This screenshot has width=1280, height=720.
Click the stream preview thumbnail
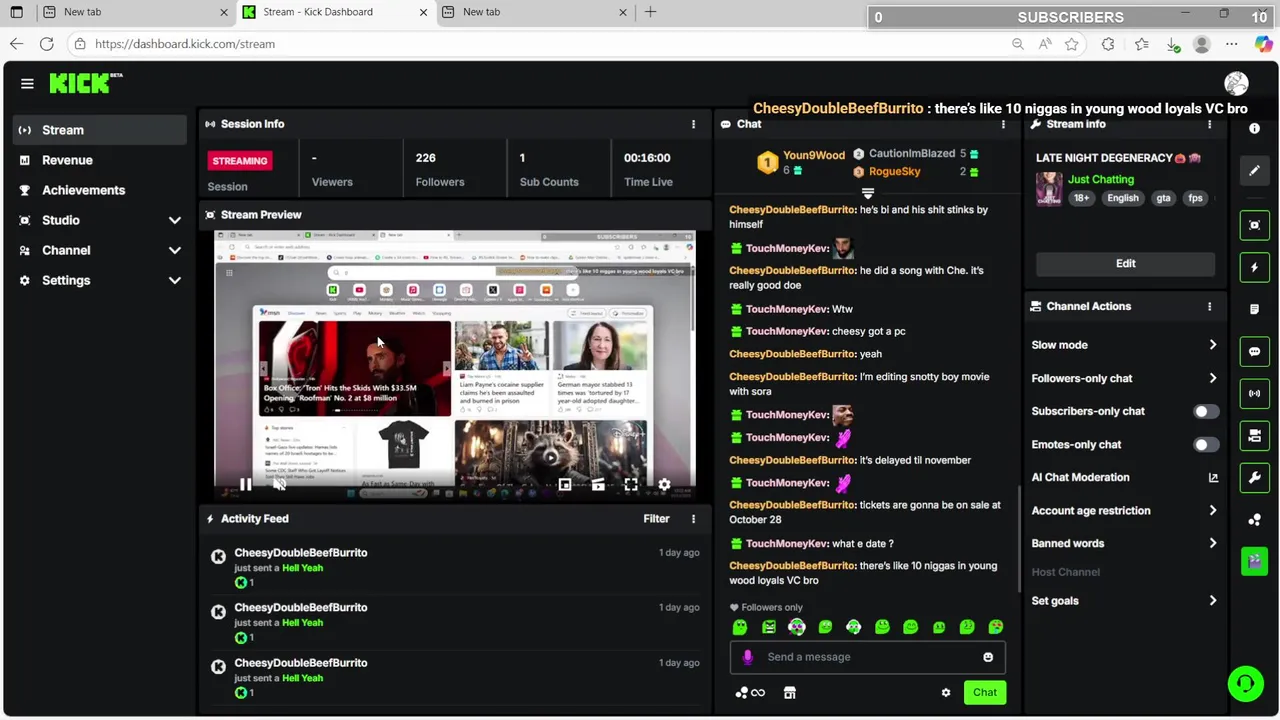coord(455,365)
